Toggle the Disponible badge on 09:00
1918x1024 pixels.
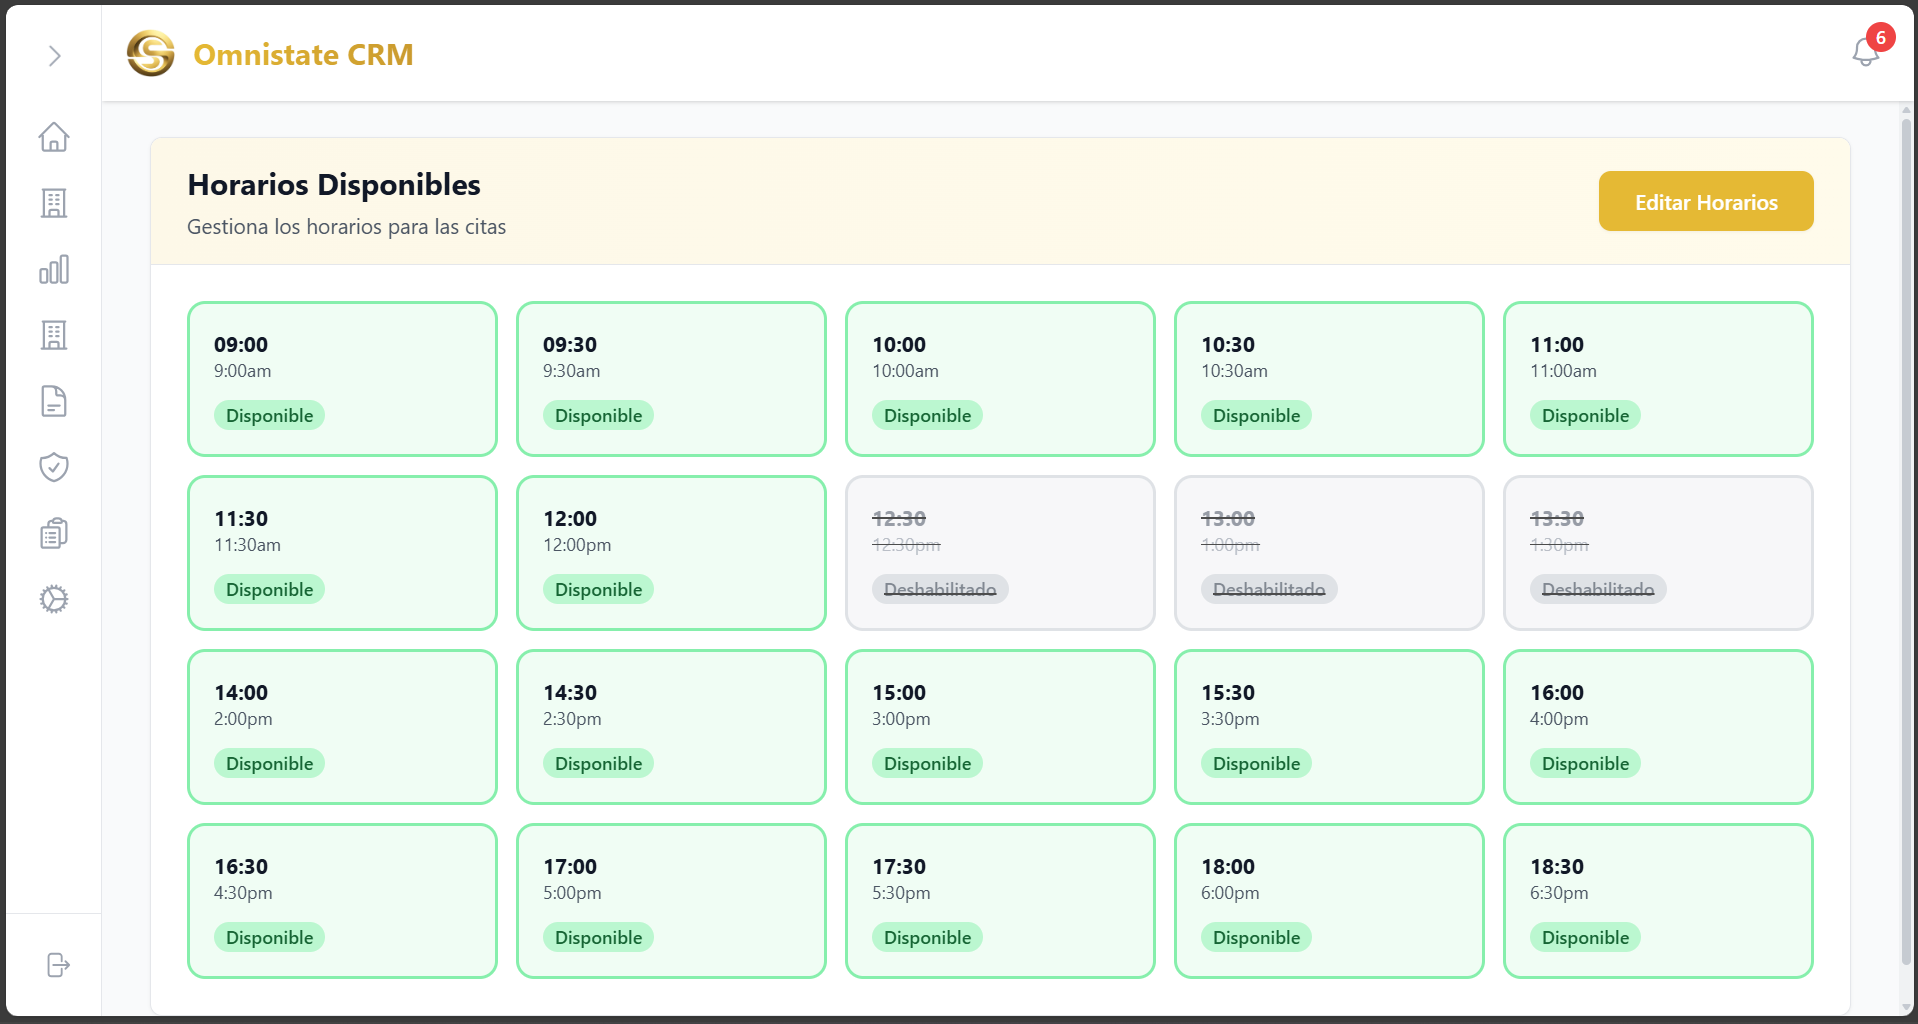(x=269, y=415)
